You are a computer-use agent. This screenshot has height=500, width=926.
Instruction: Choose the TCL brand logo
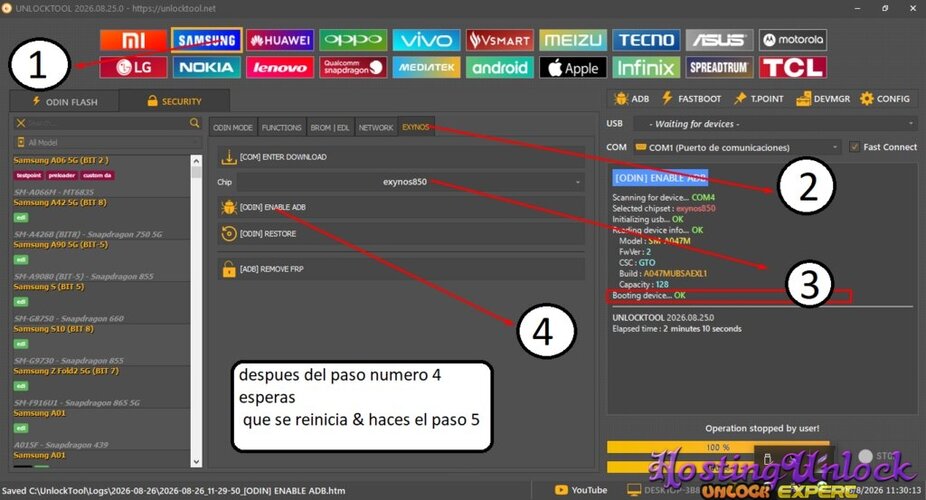coord(793,67)
